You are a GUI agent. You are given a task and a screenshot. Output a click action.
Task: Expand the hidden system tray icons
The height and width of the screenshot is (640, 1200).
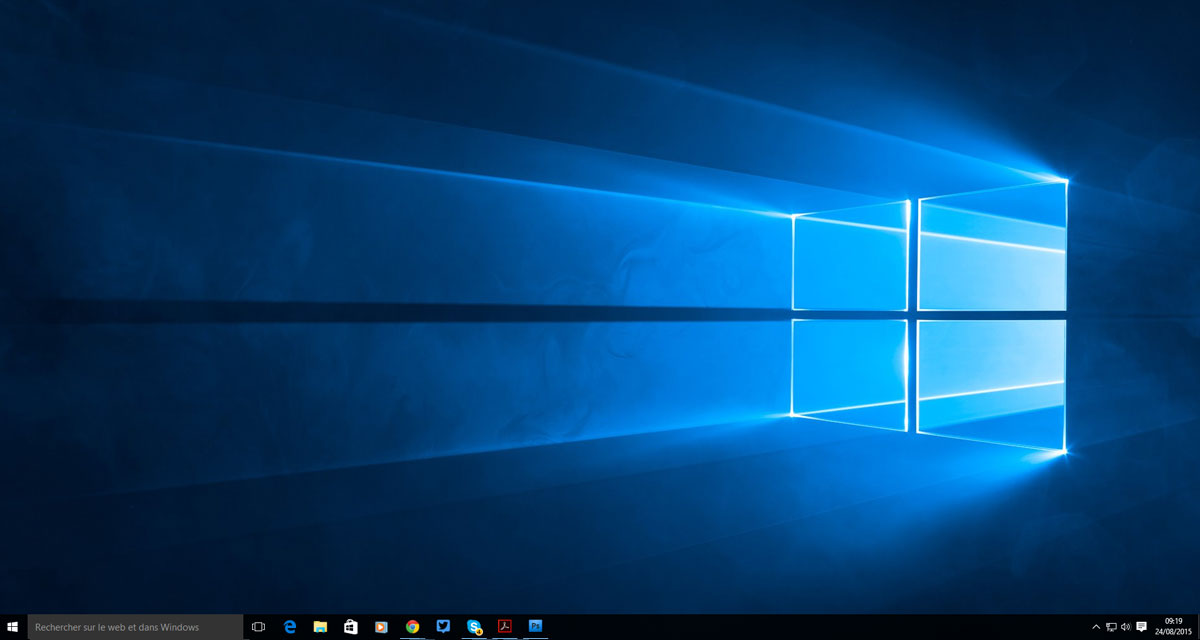1096,627
